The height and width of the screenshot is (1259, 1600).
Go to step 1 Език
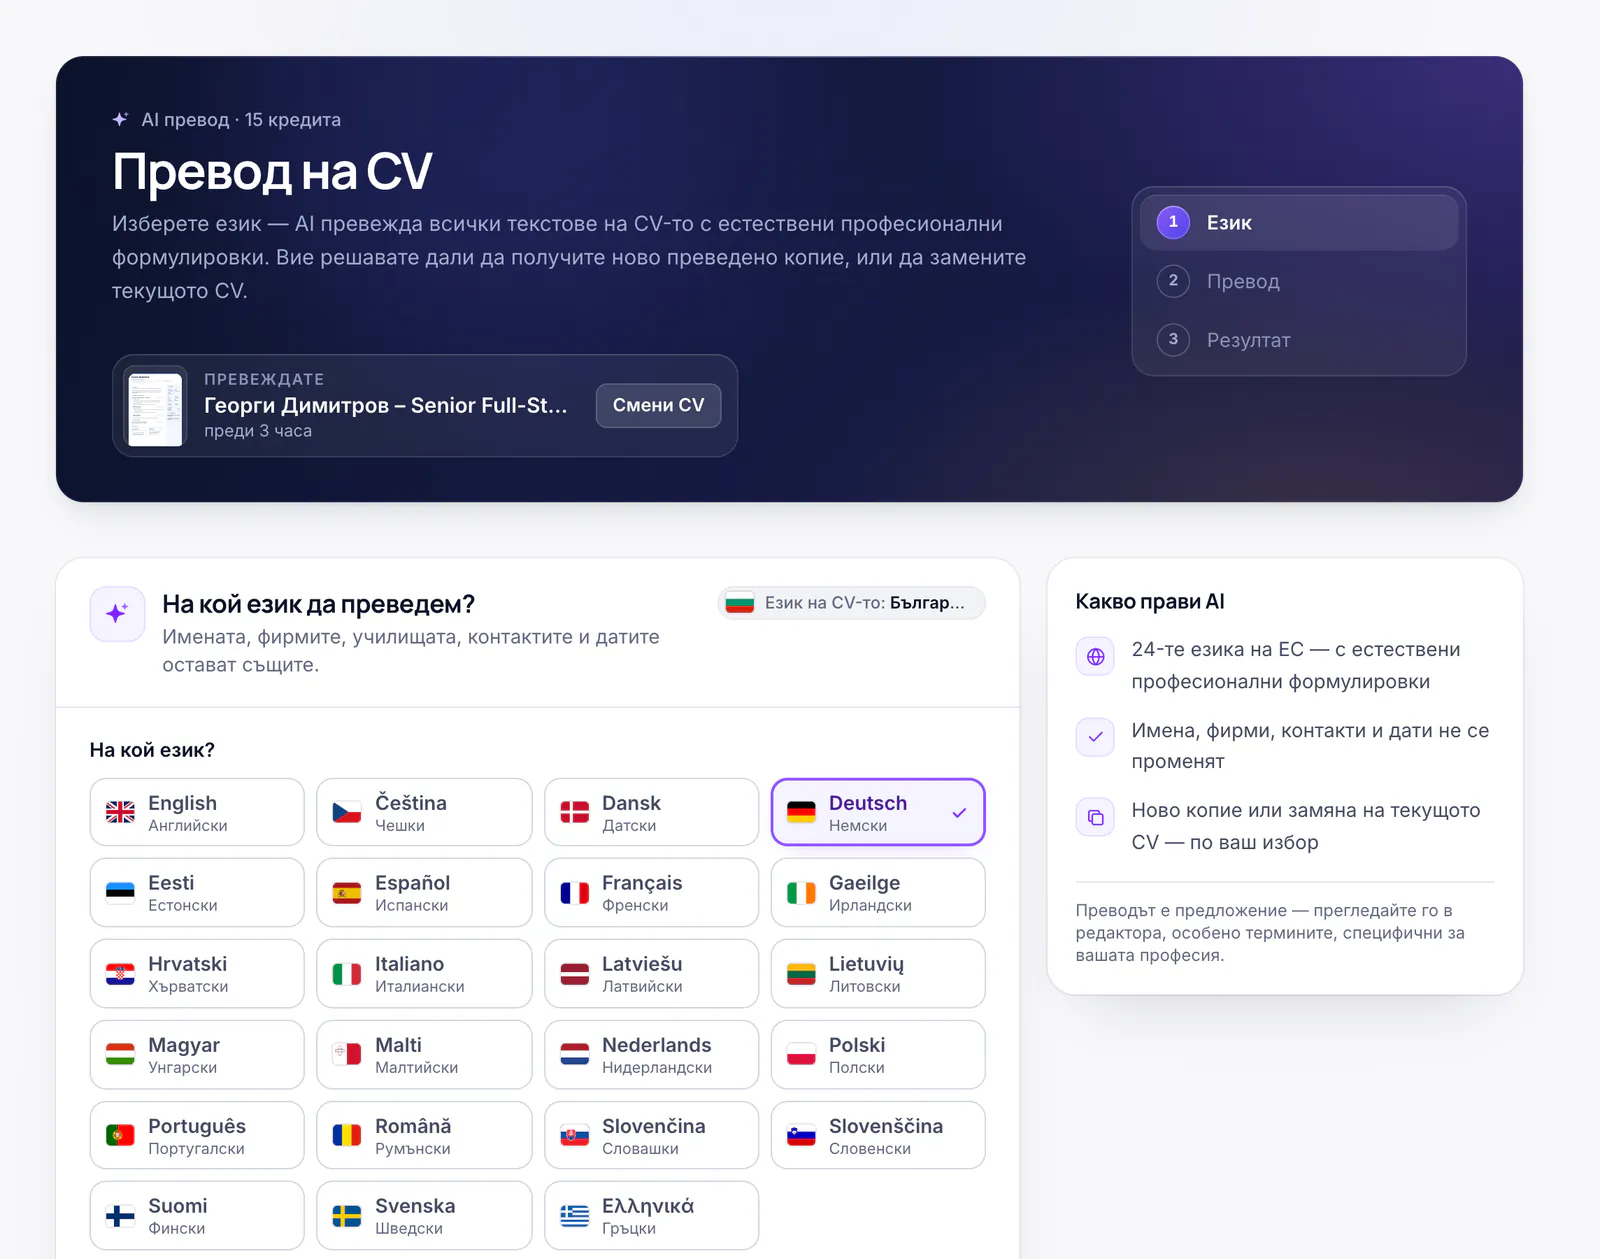[1299, 222]
